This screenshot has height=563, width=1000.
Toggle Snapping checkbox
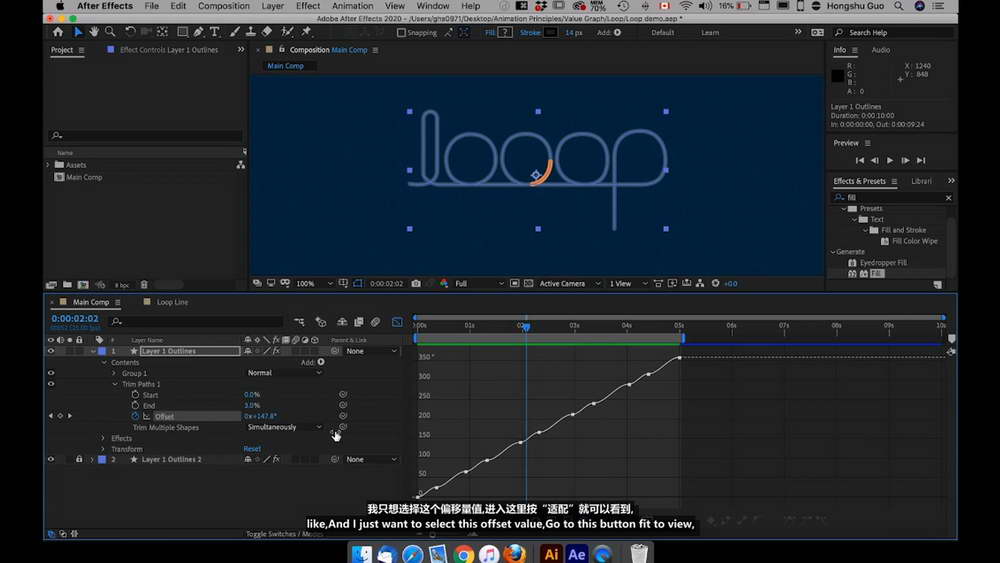pyautogui.click(x=401, y=33)
